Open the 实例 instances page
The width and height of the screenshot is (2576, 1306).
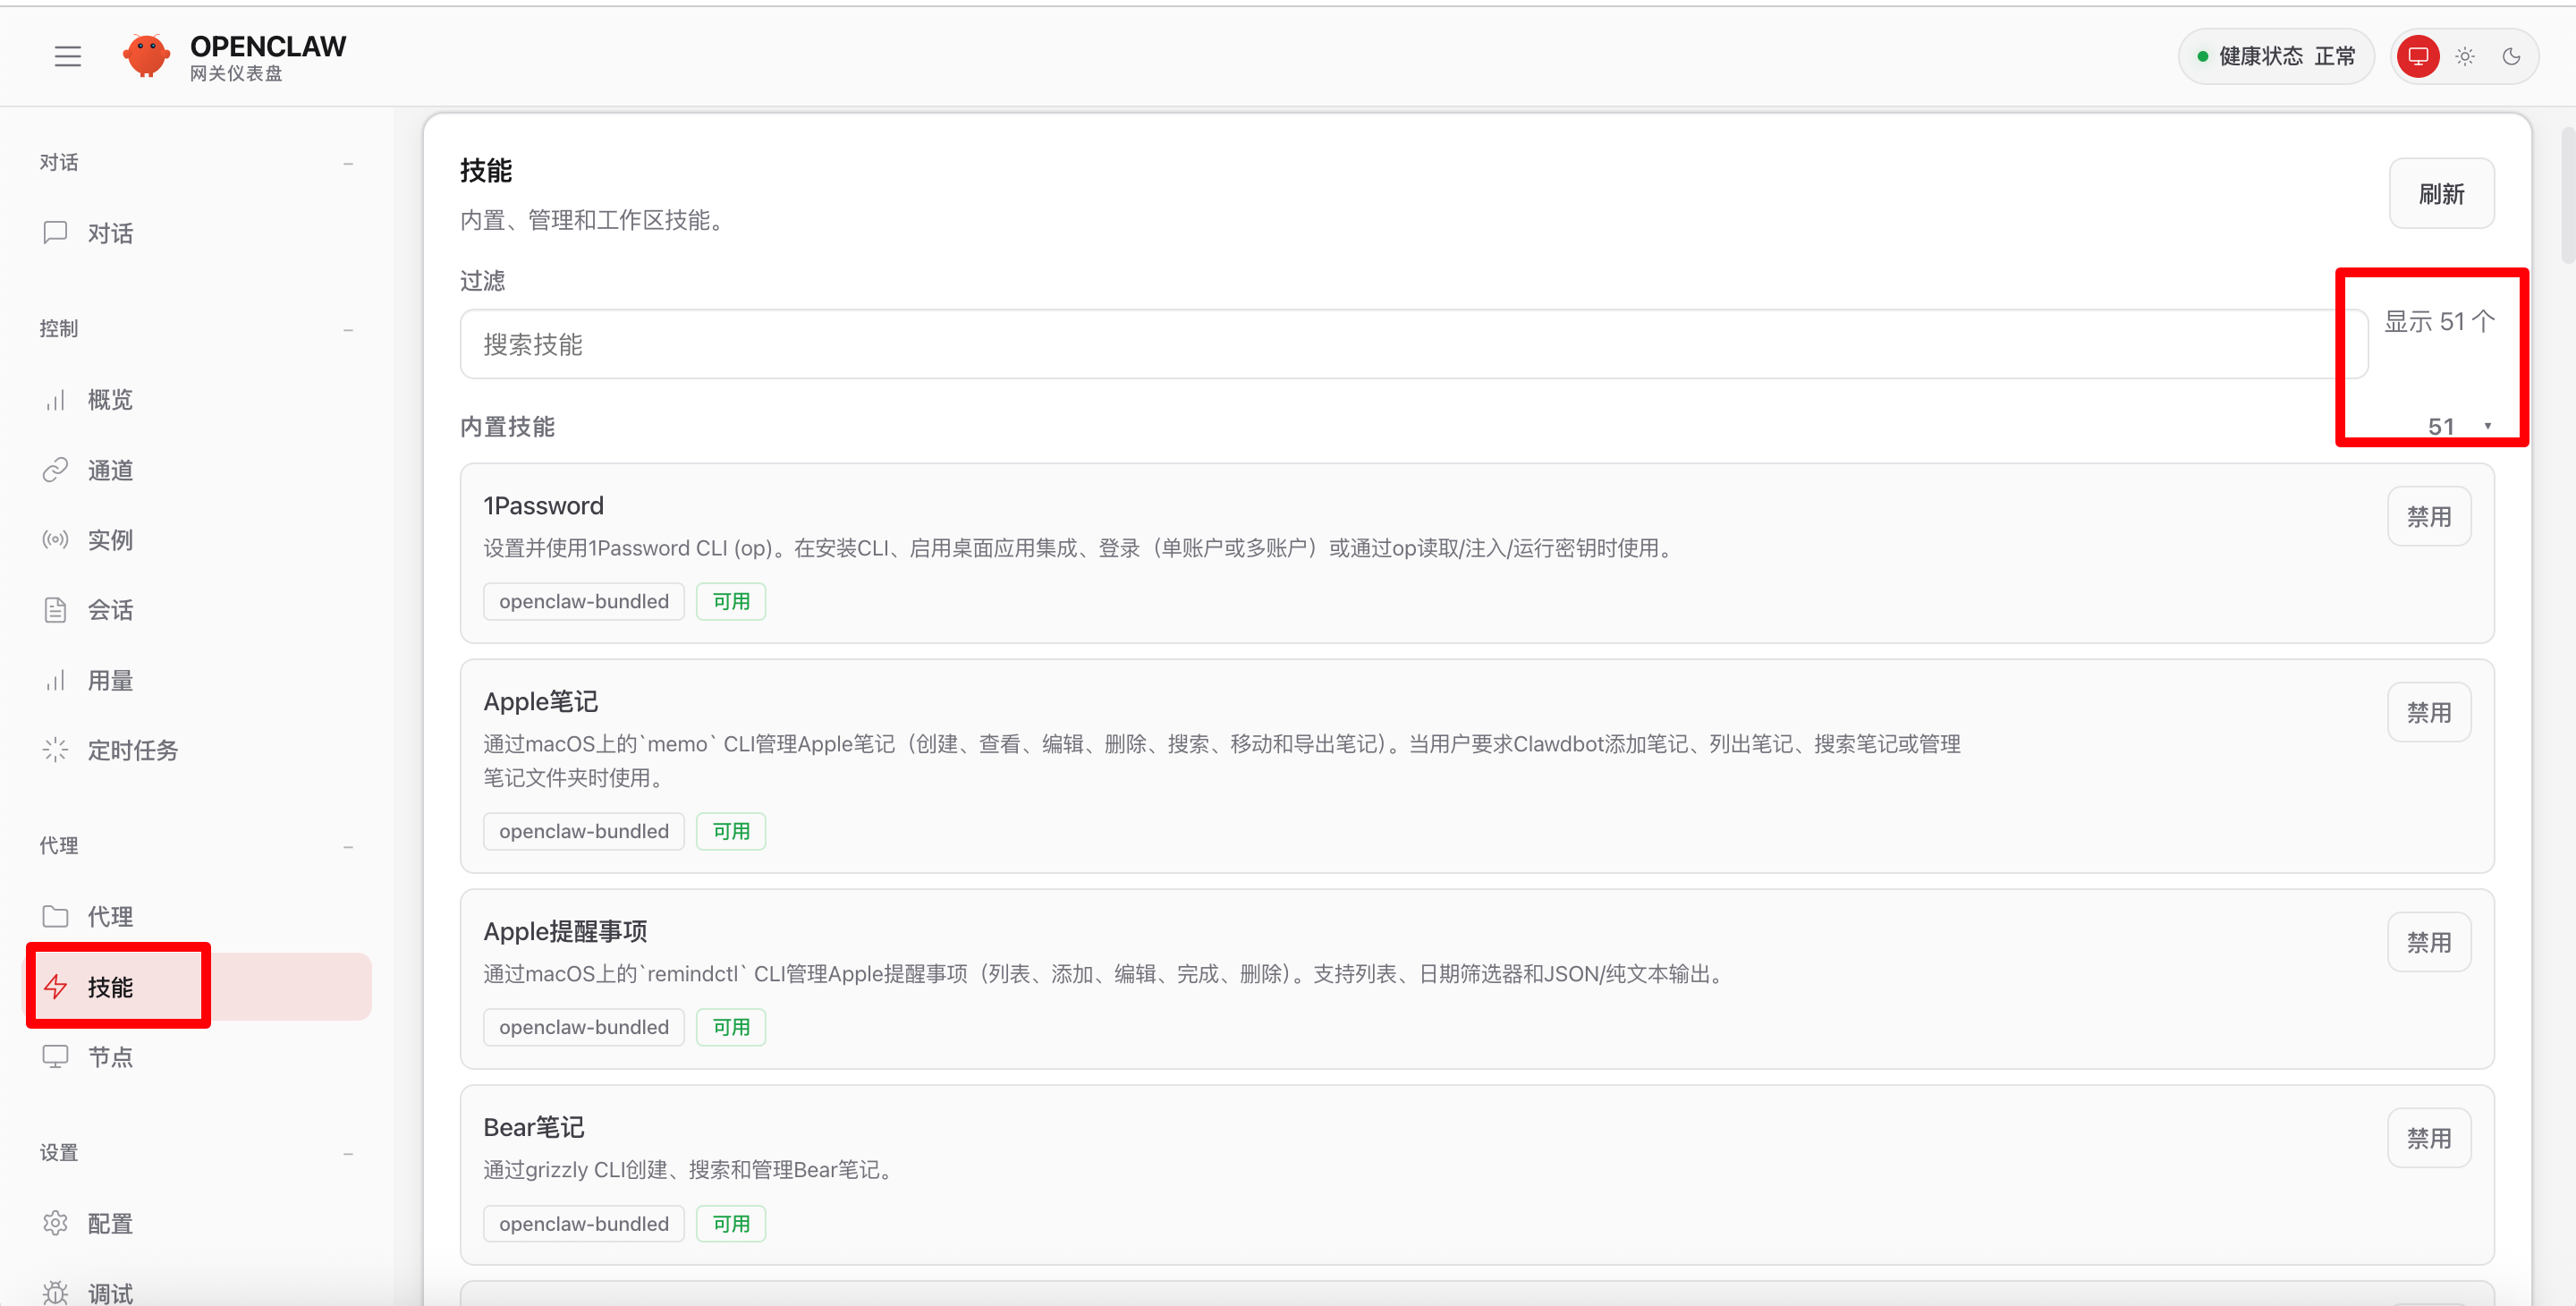pyautogui.click(x=110, y=540)
